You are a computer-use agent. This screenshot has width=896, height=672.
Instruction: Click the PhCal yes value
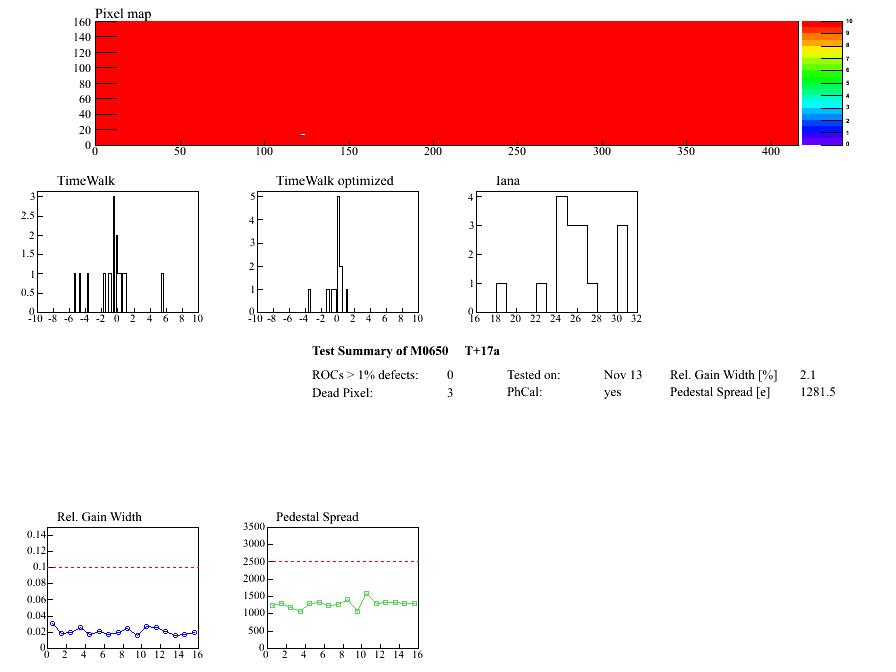[x=612, y=393]
